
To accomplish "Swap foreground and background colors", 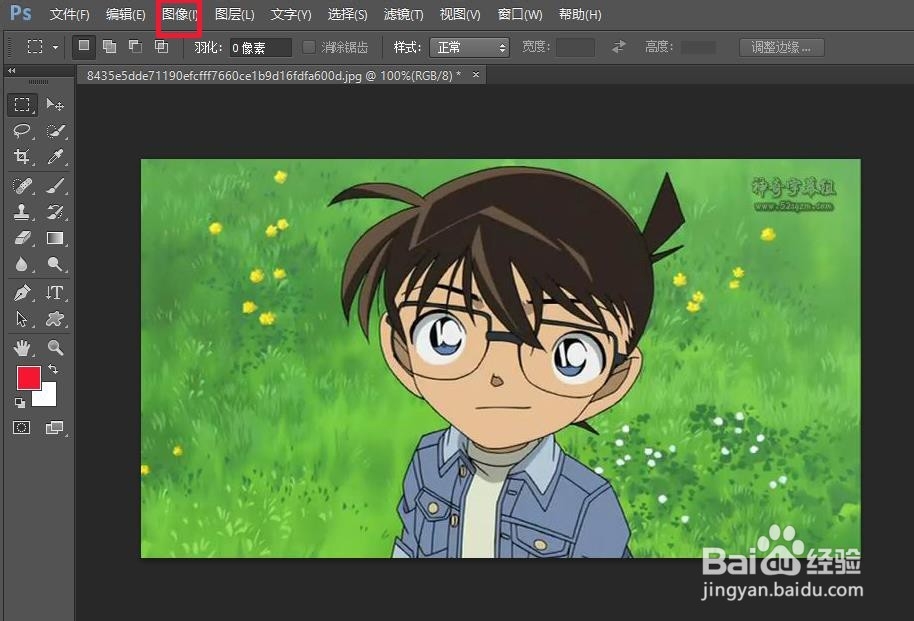I will click(53, 369).
